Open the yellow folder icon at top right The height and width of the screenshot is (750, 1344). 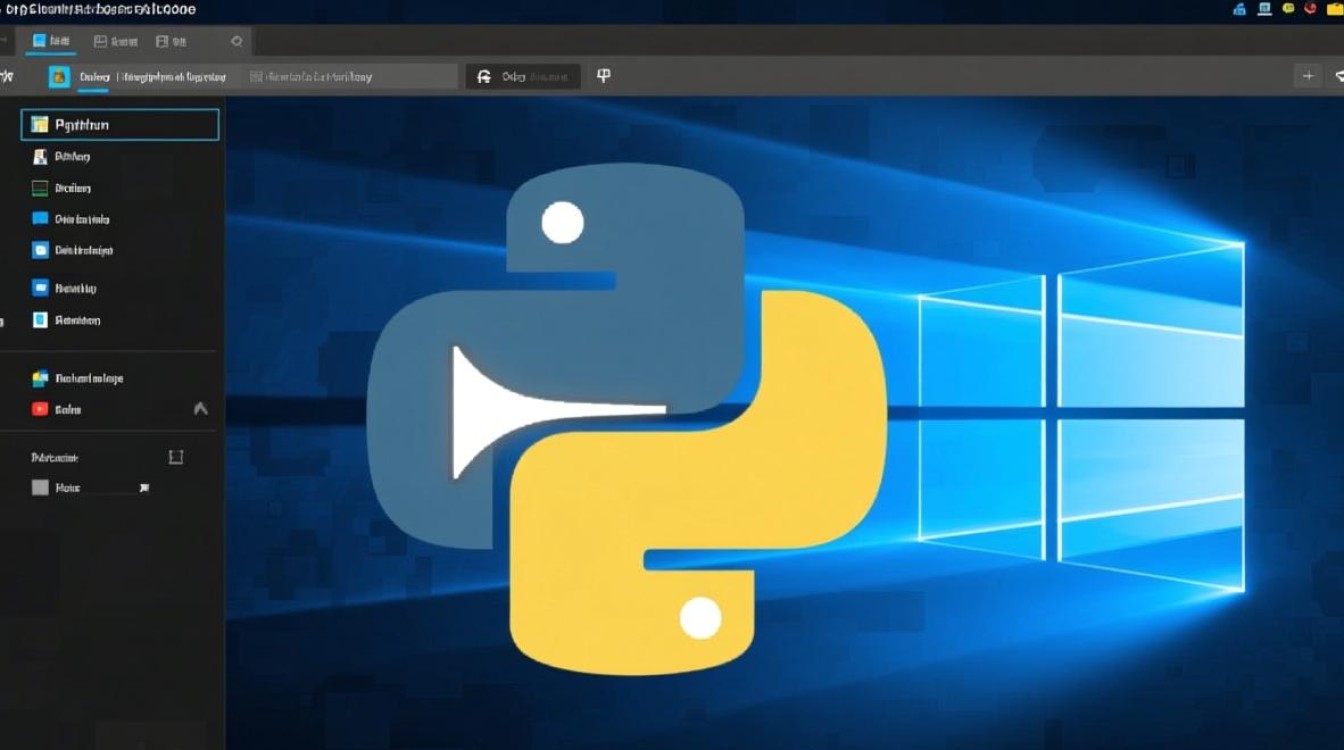pyautogui.click(x=1335, y=8)
